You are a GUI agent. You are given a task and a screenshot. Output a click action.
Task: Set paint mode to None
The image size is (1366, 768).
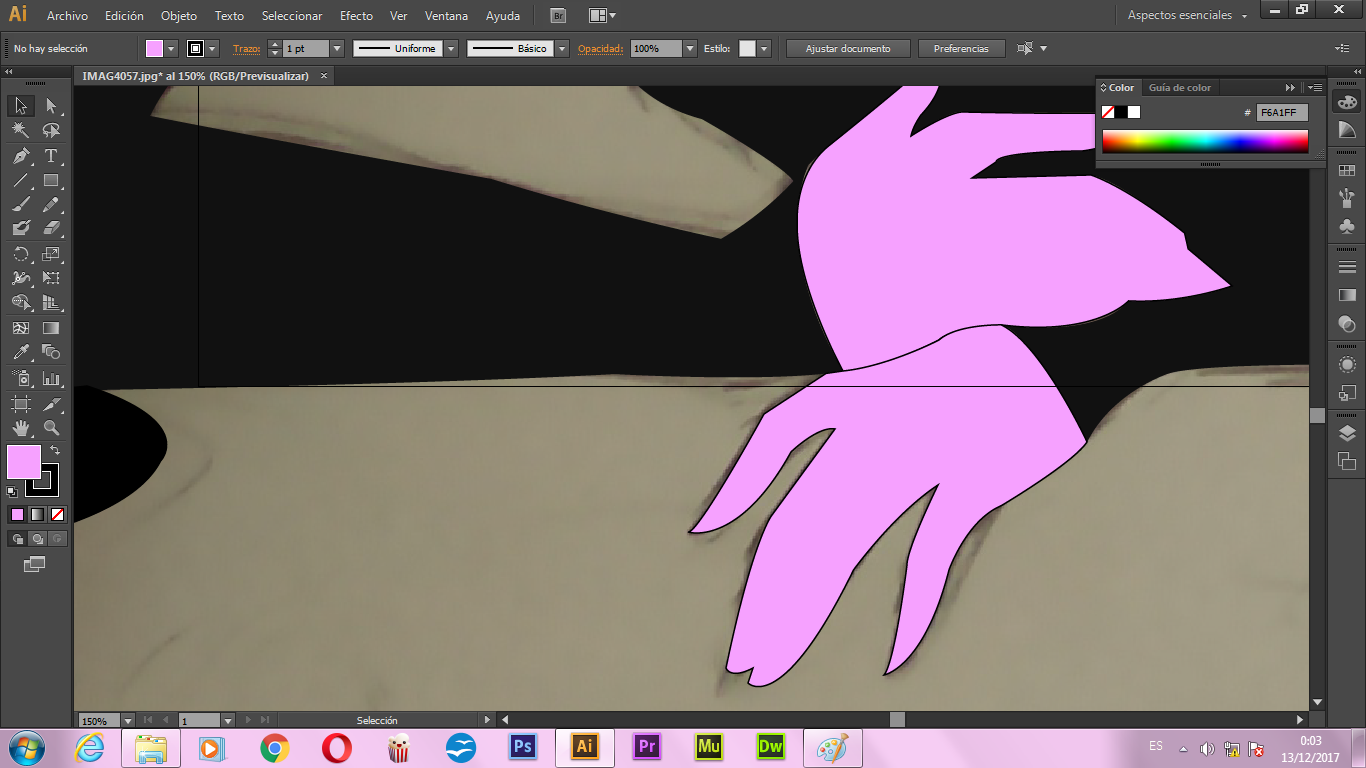click(x=57, y=514)
